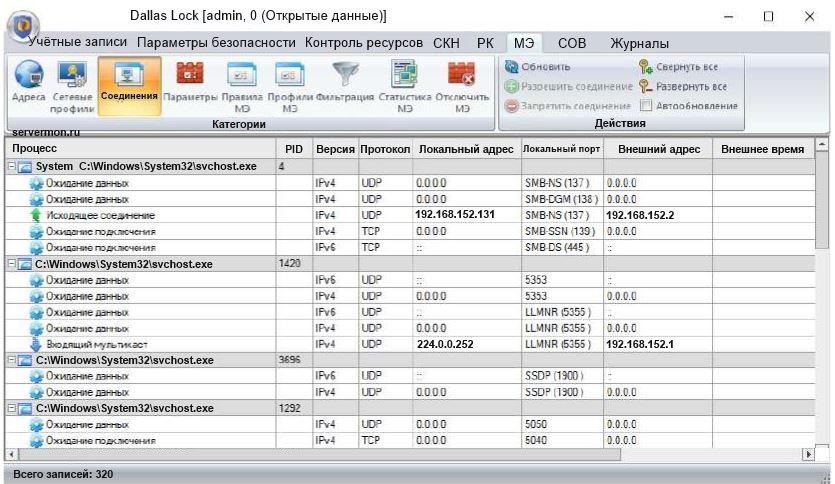This screenshot has height=484, width=835.
Task: Collapse the System svchost.exe PID 4 group
Action: pyautogui.click(x=11, y=167)
